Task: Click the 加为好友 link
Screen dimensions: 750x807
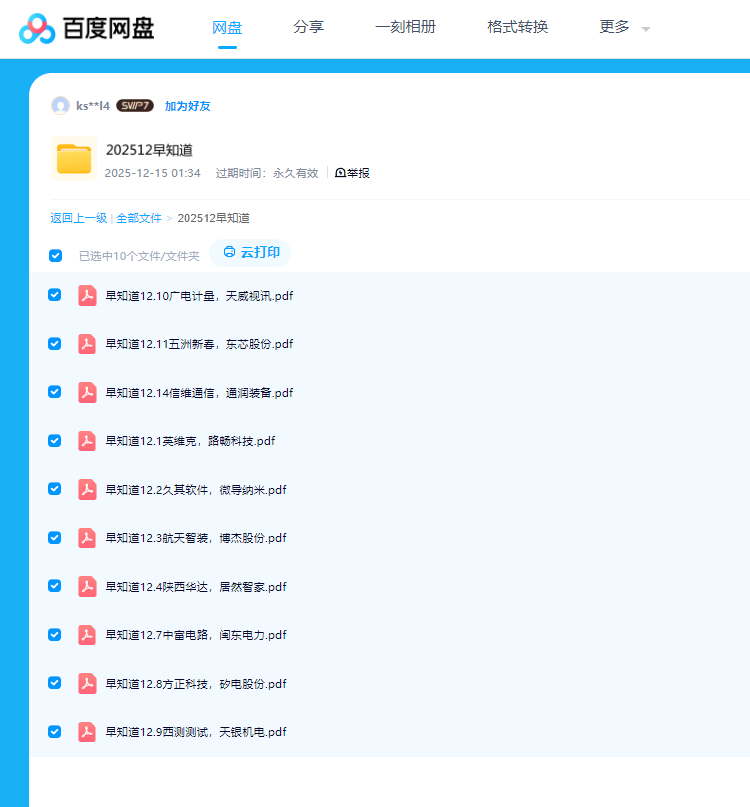Action: 187,106
